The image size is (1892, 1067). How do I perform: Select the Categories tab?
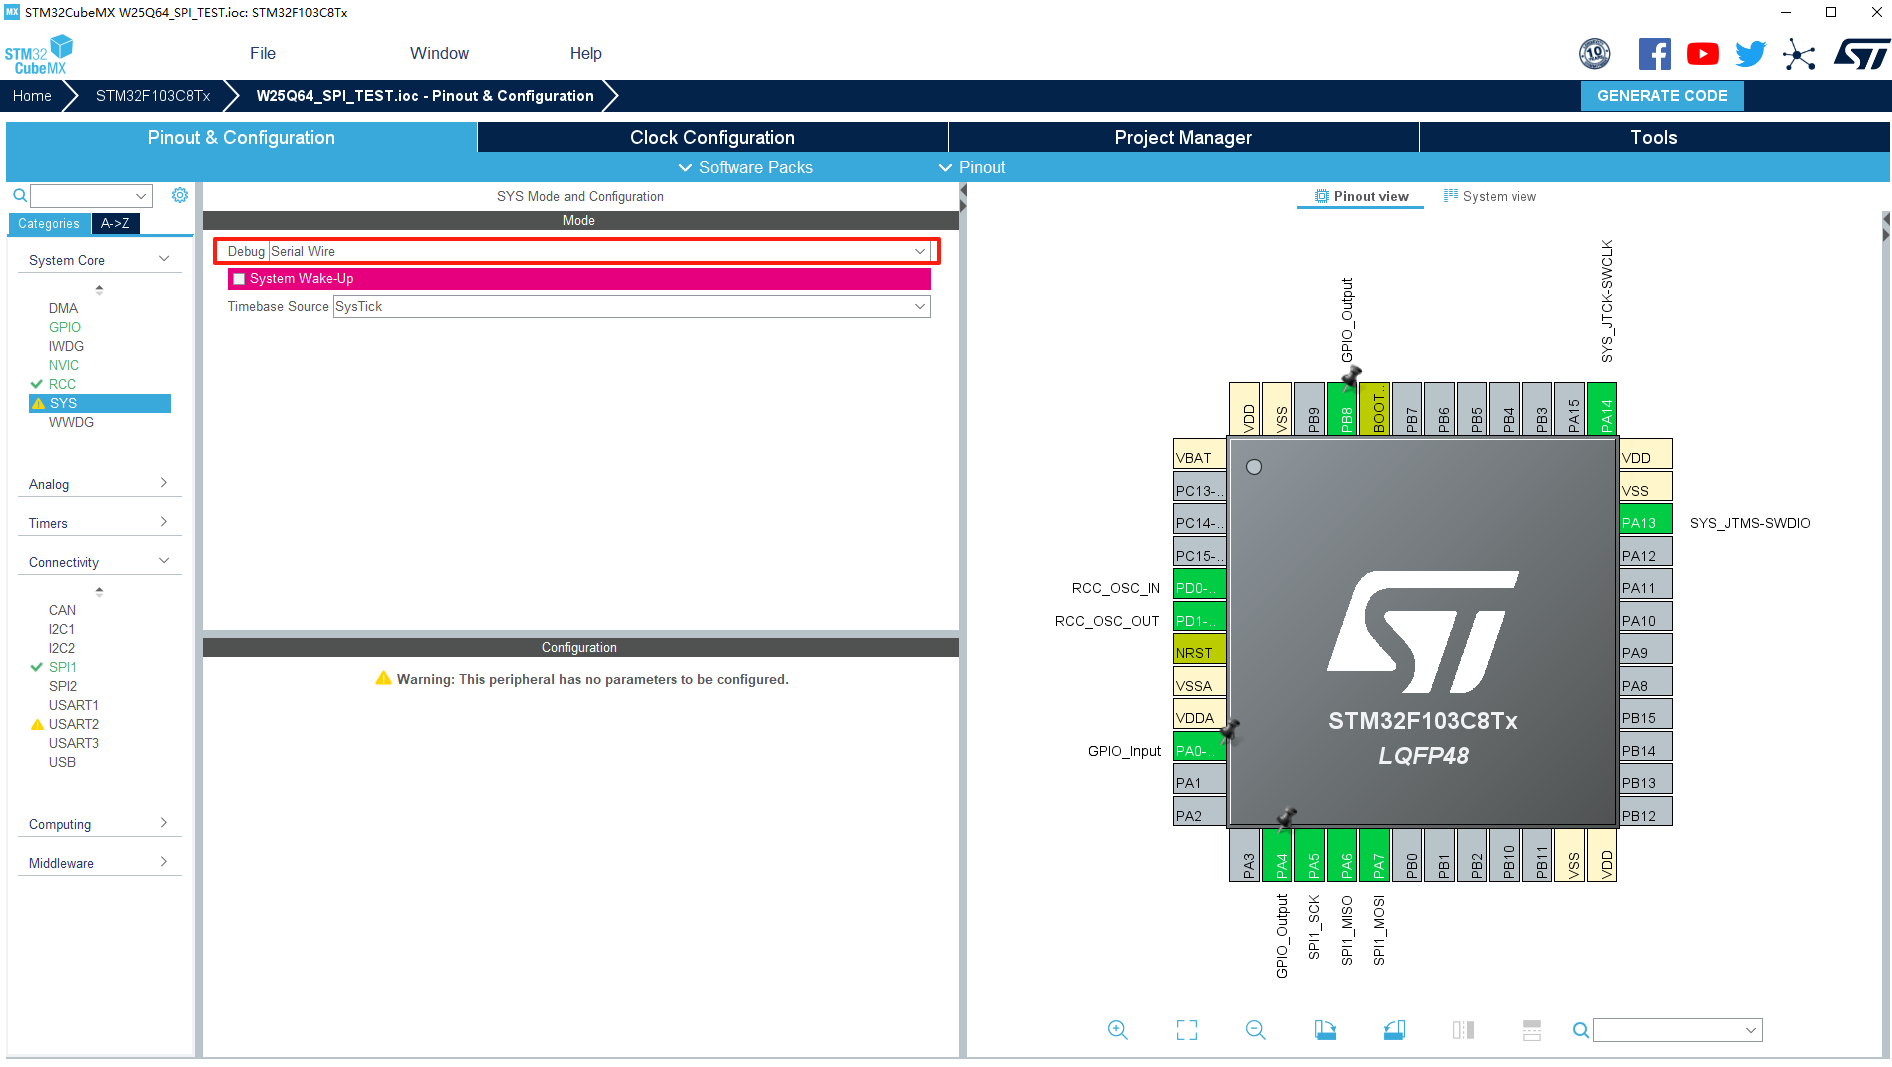click(x=49, y=223)
